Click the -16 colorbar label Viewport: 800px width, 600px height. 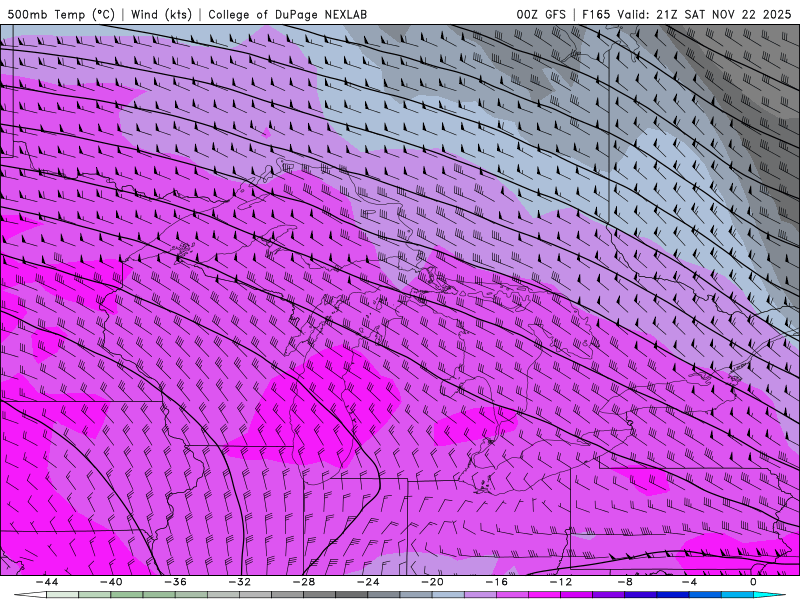coord(496,582)
